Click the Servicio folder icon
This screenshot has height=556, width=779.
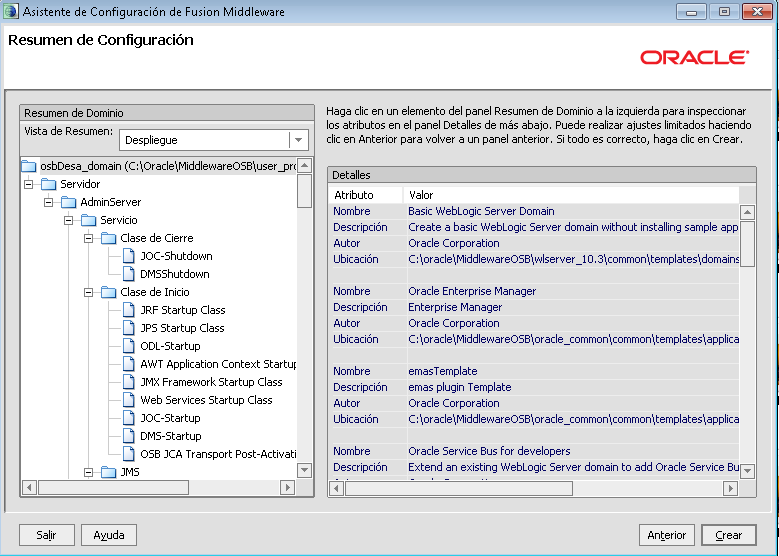coord(88,220)
